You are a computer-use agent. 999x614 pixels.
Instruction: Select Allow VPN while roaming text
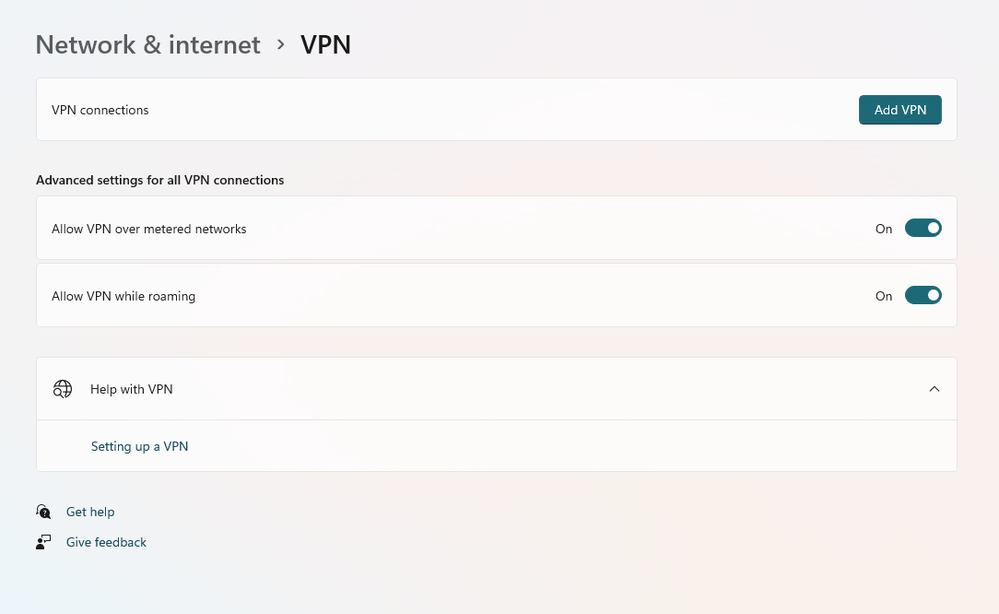123,296
